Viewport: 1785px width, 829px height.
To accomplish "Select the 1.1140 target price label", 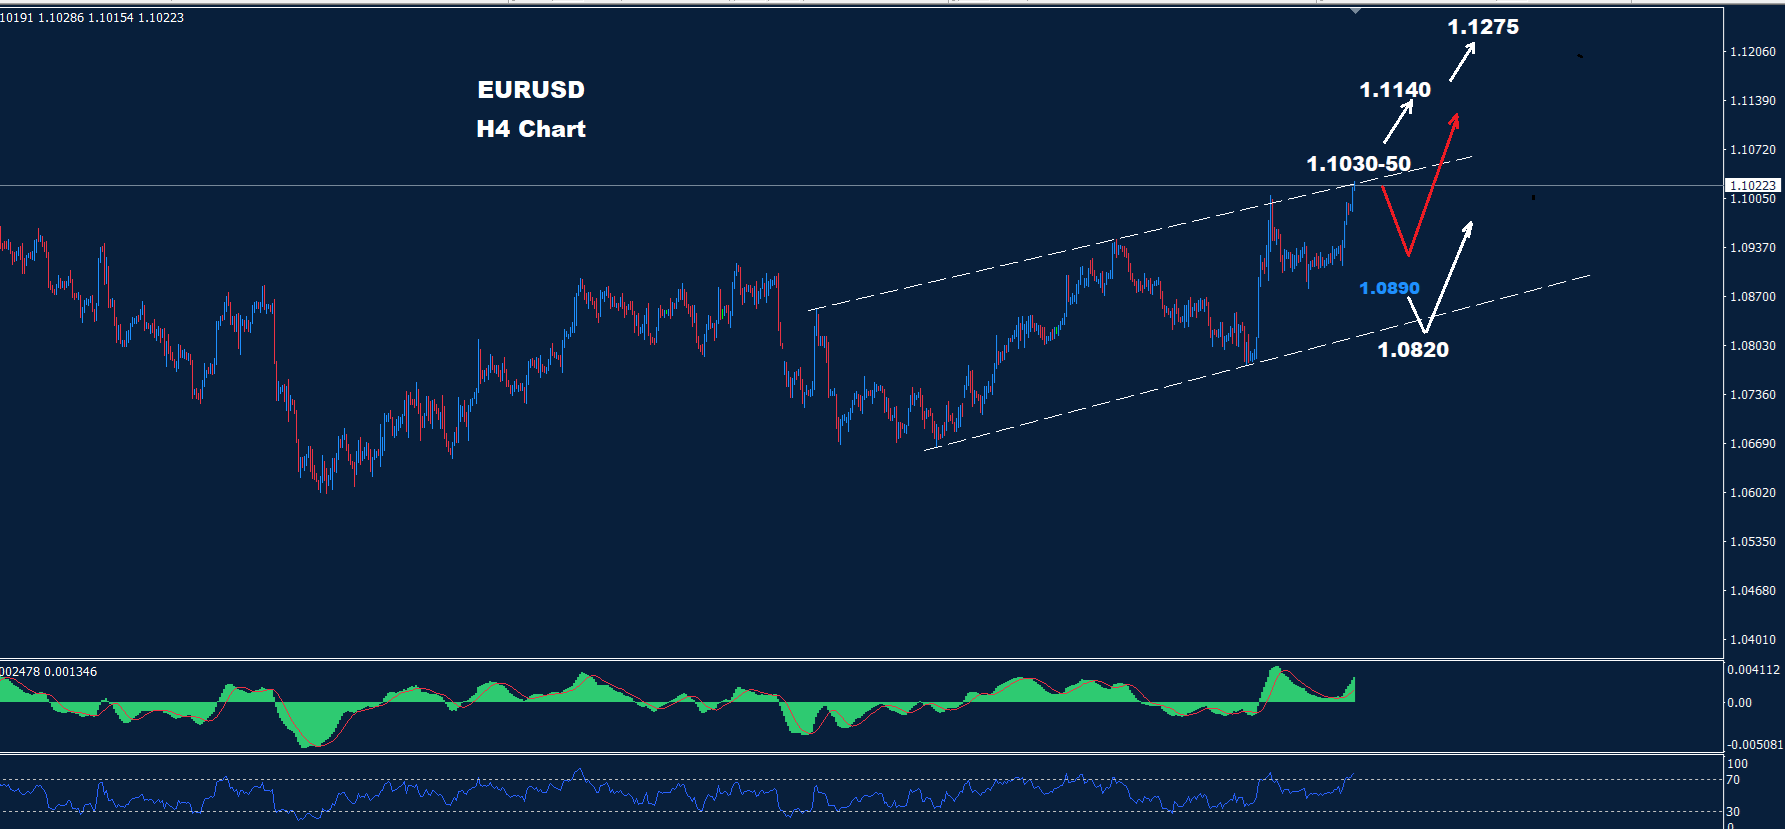I will coord(1395,90).
